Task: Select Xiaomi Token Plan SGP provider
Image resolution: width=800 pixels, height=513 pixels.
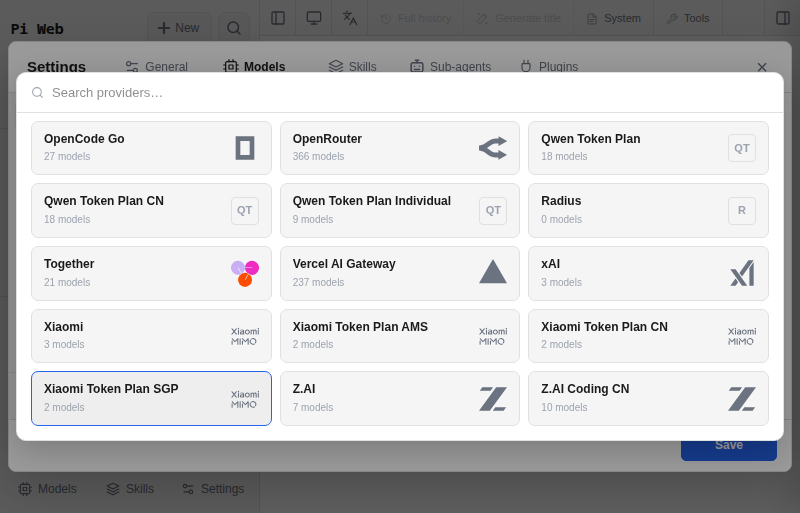Action: [x=151, y=399]
